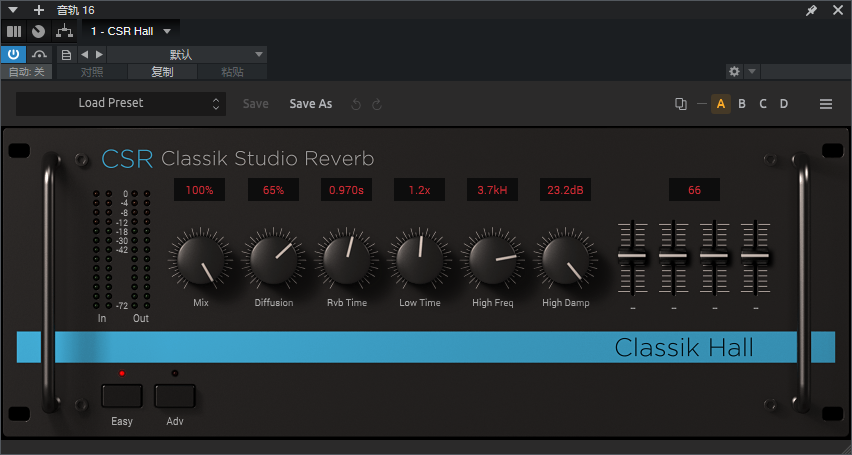Screen dimensions: 852x455
Task: Click the second macro fader handle
Action: tap(673, 255)
